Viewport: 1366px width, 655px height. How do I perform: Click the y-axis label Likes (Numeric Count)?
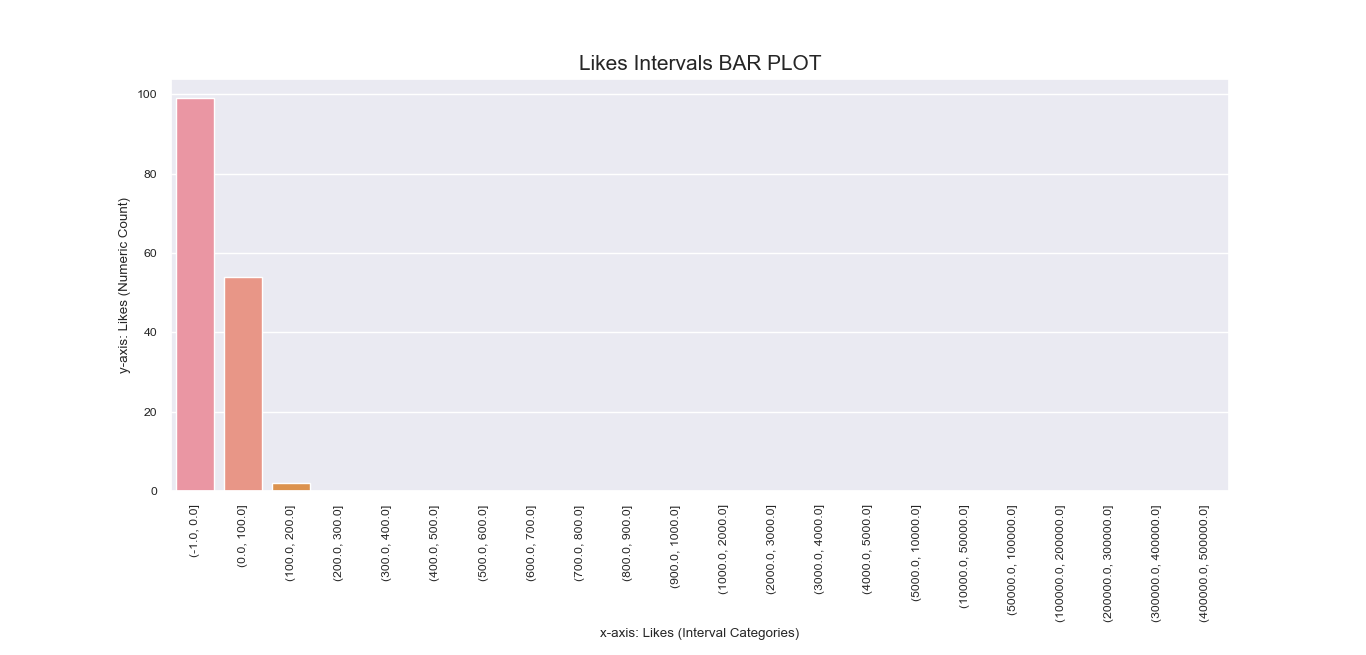pos(124,286)
